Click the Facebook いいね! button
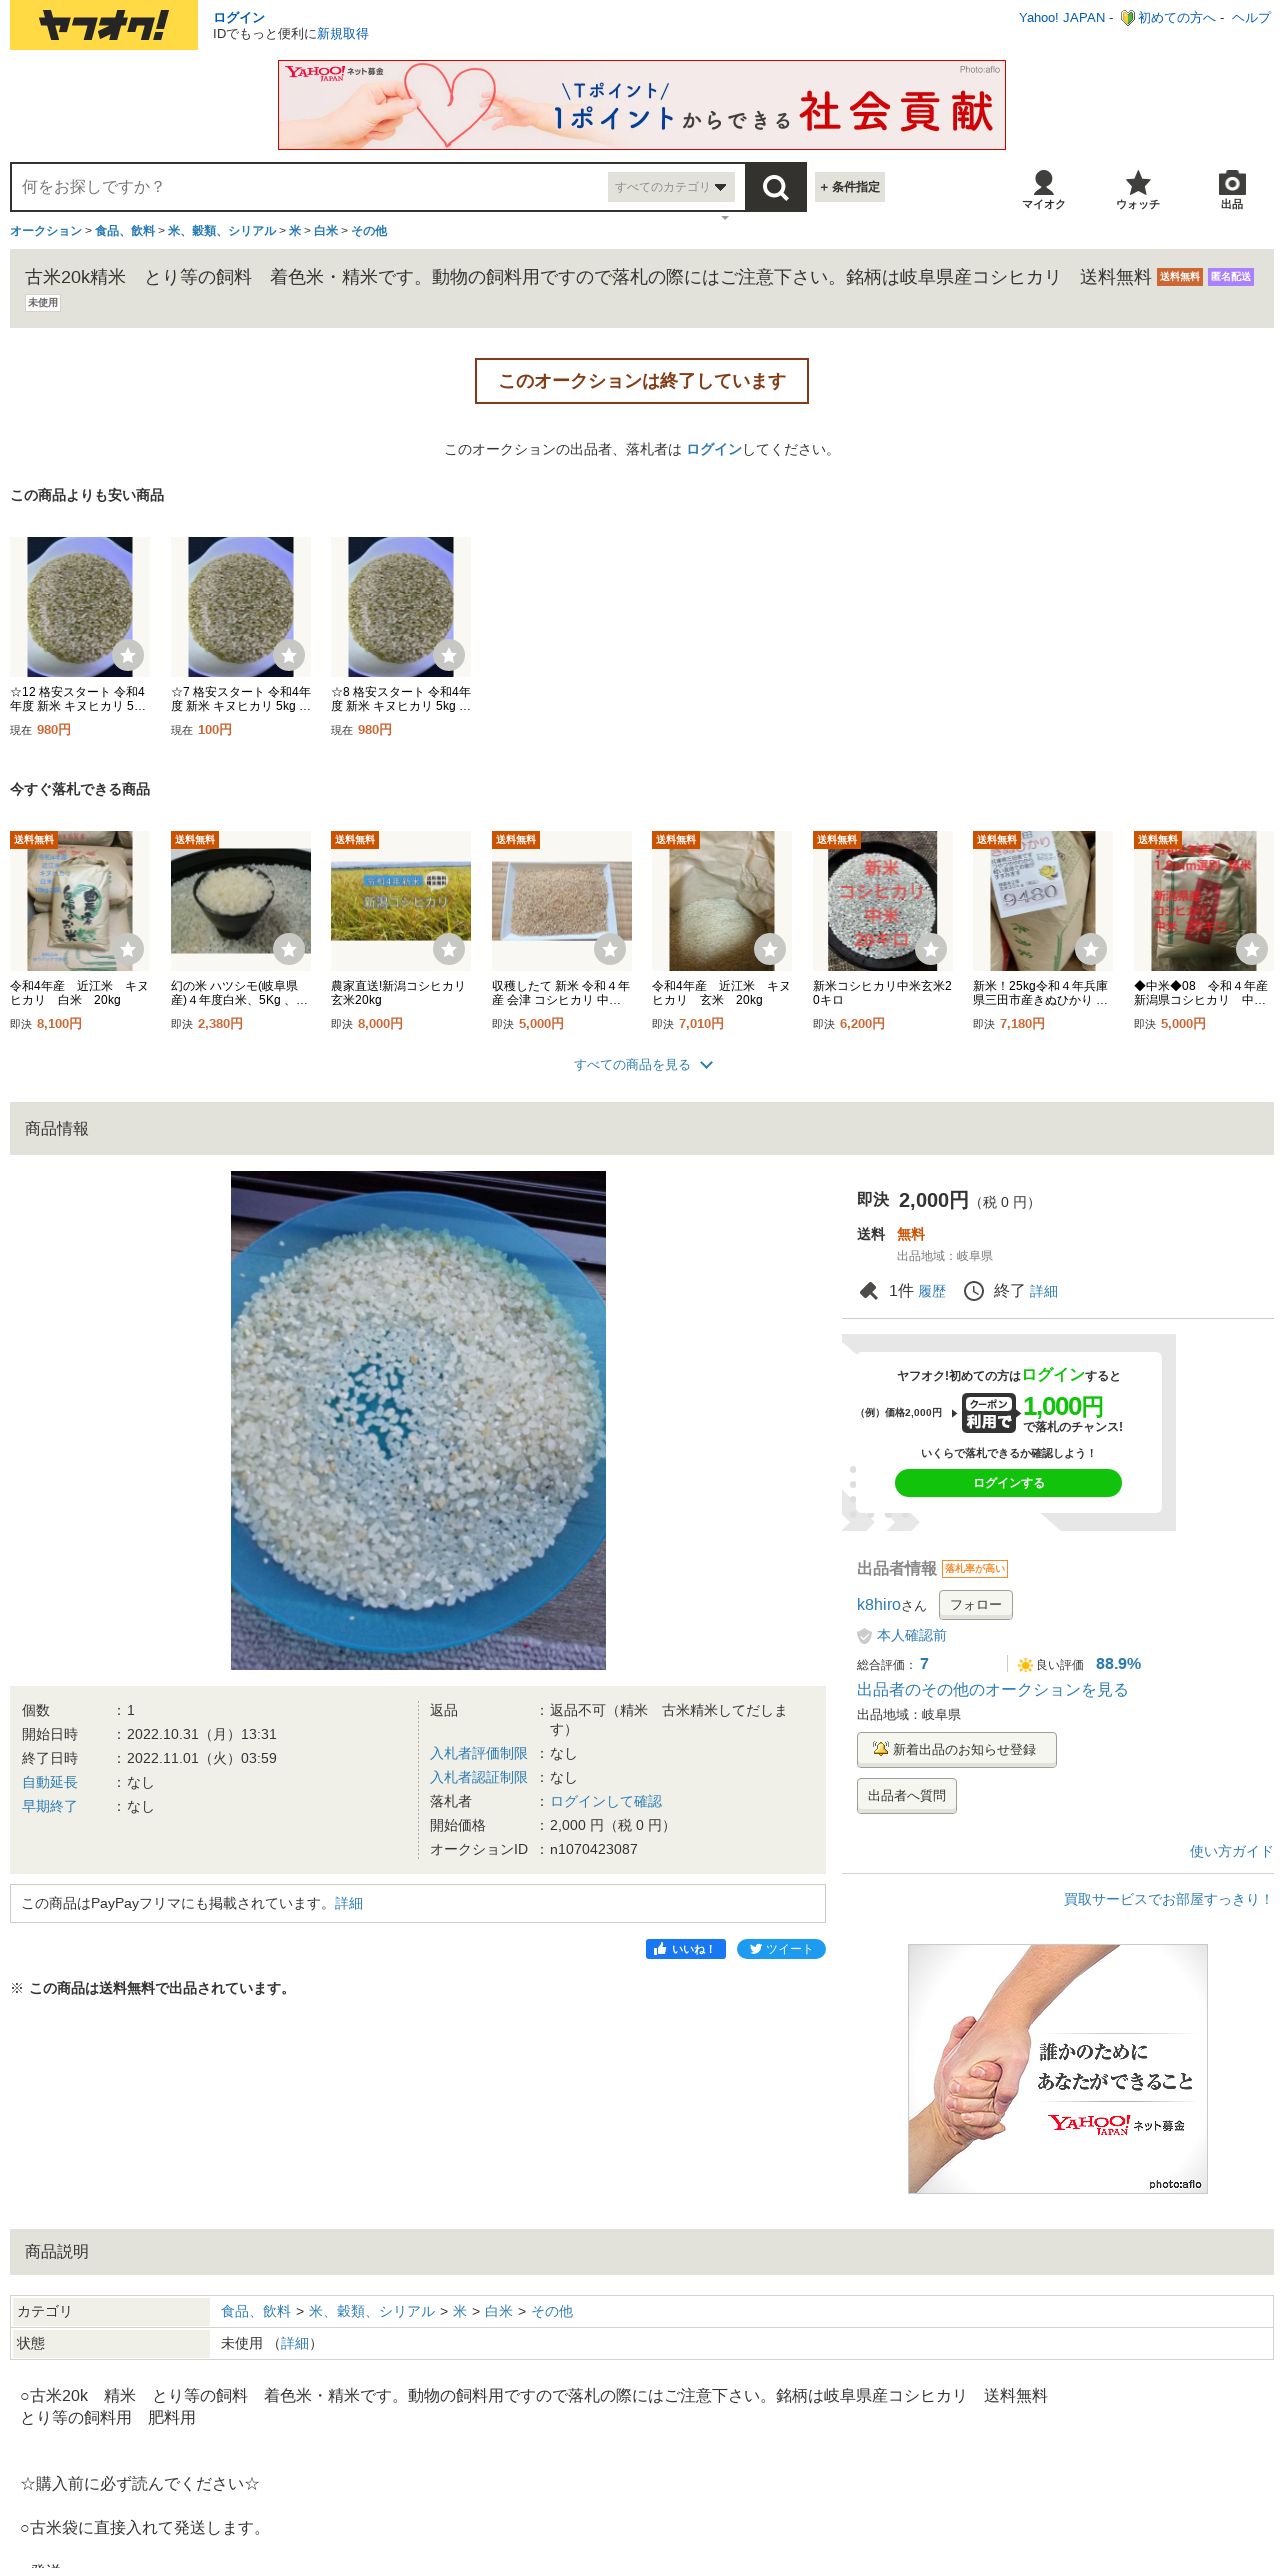Image resolution: width=1284 pixels, height=2568 pixels. tap(686, 1949)
